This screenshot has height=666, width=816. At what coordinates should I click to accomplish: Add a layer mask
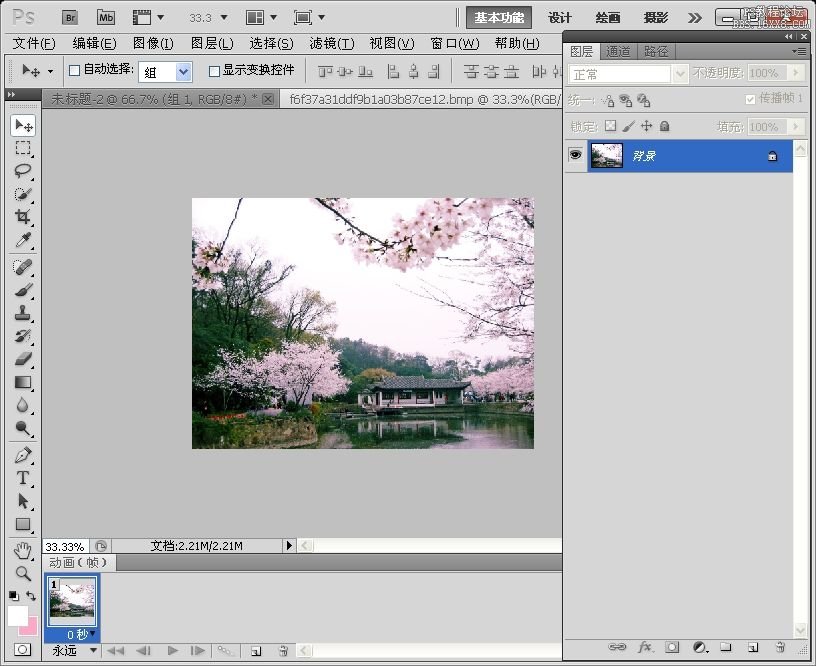tap(672, 647)
